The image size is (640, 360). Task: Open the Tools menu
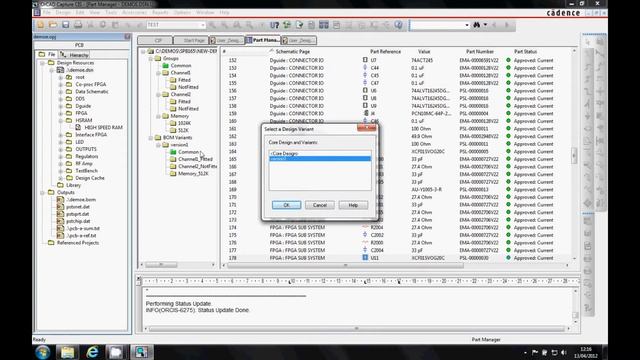(x=111, y=13)
